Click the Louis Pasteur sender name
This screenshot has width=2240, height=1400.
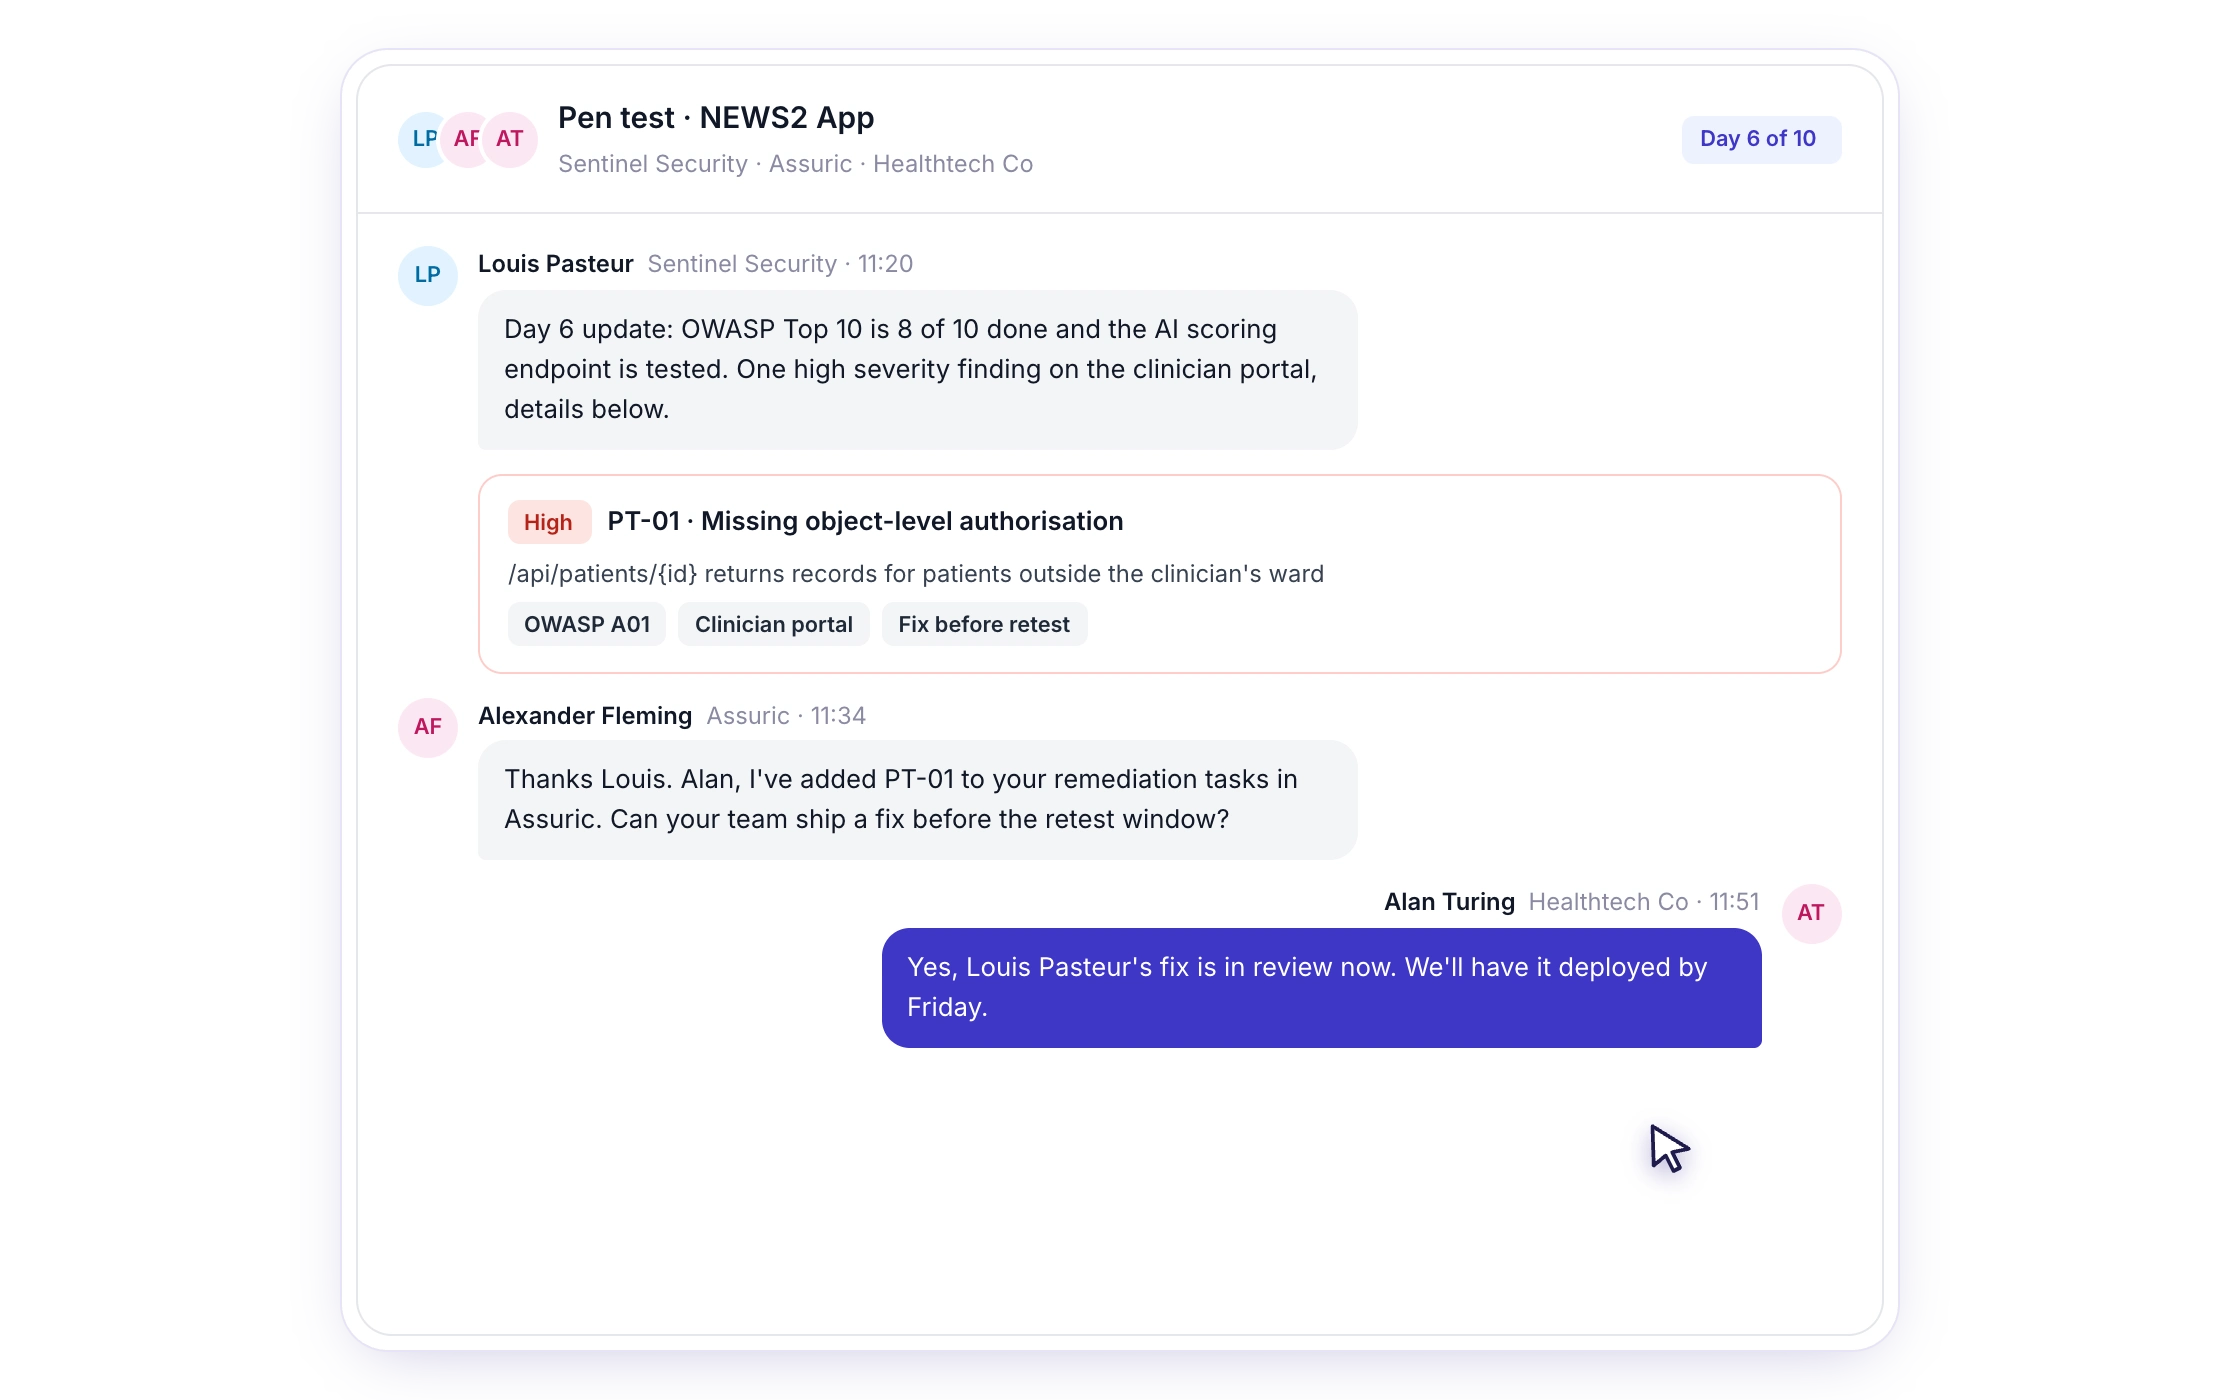coord(556,264)
